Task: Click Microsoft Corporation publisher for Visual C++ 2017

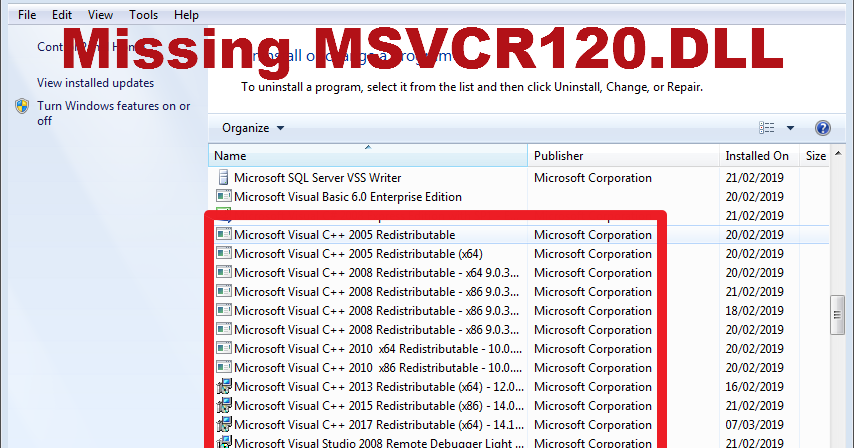Action: tap(593, 425)
